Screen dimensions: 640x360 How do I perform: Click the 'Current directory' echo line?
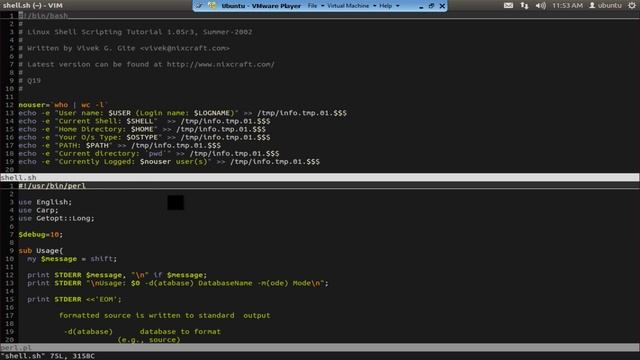pyautogui.click(x=149, y=153)
